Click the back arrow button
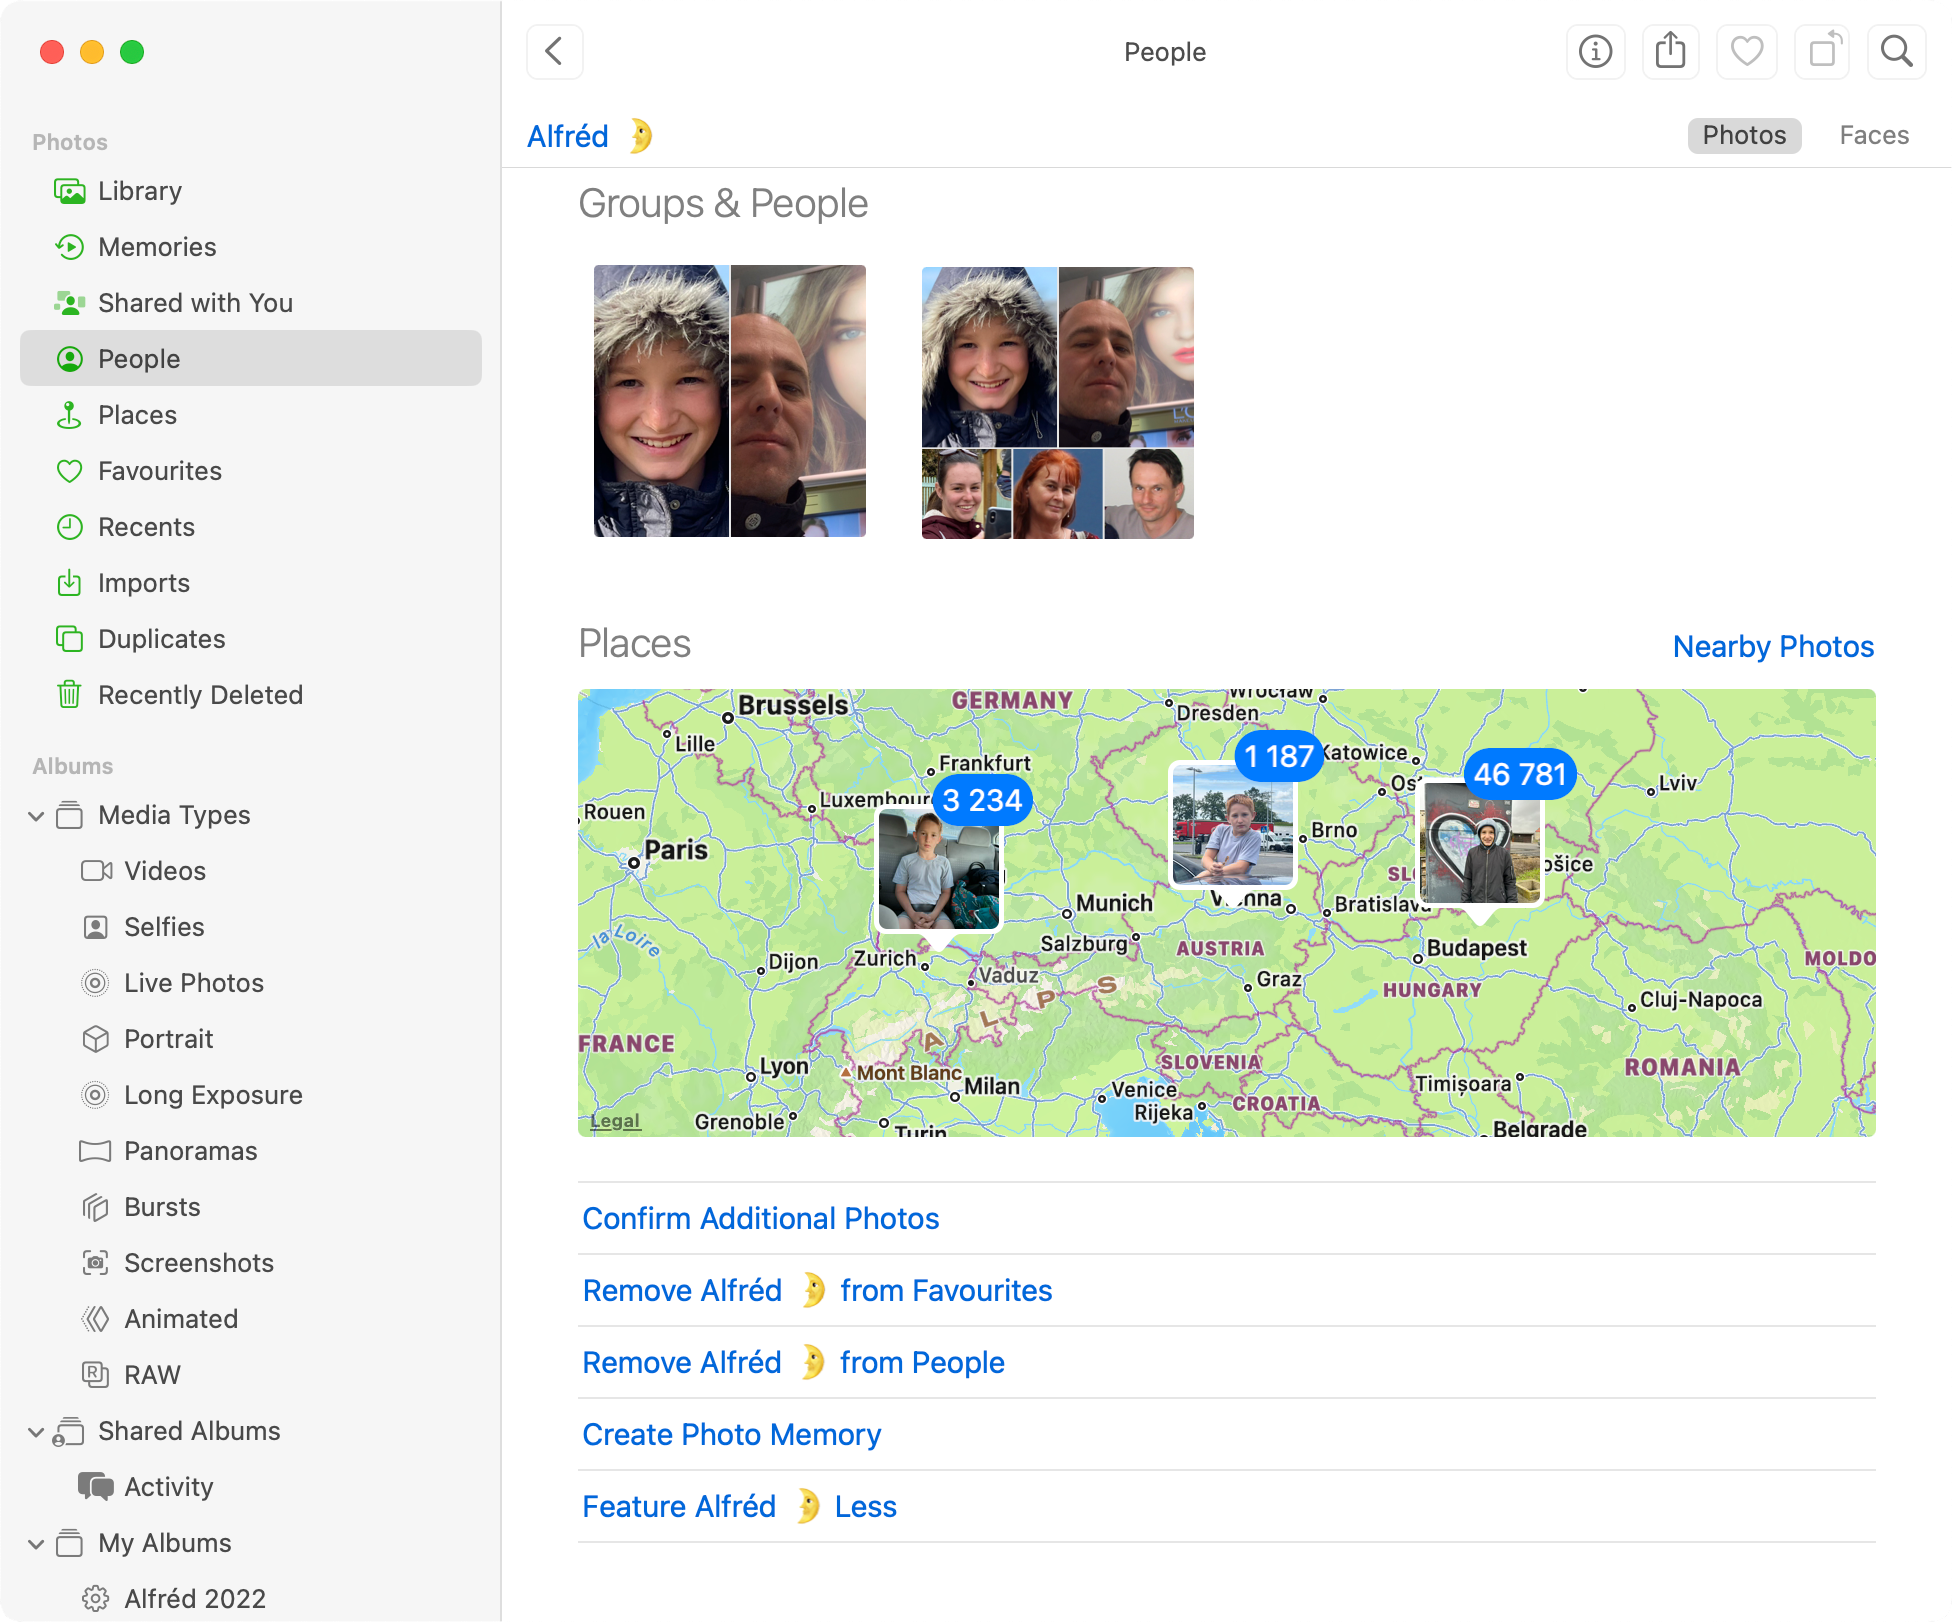This screenshot has width=1952, height=1622. coord(555,51)
